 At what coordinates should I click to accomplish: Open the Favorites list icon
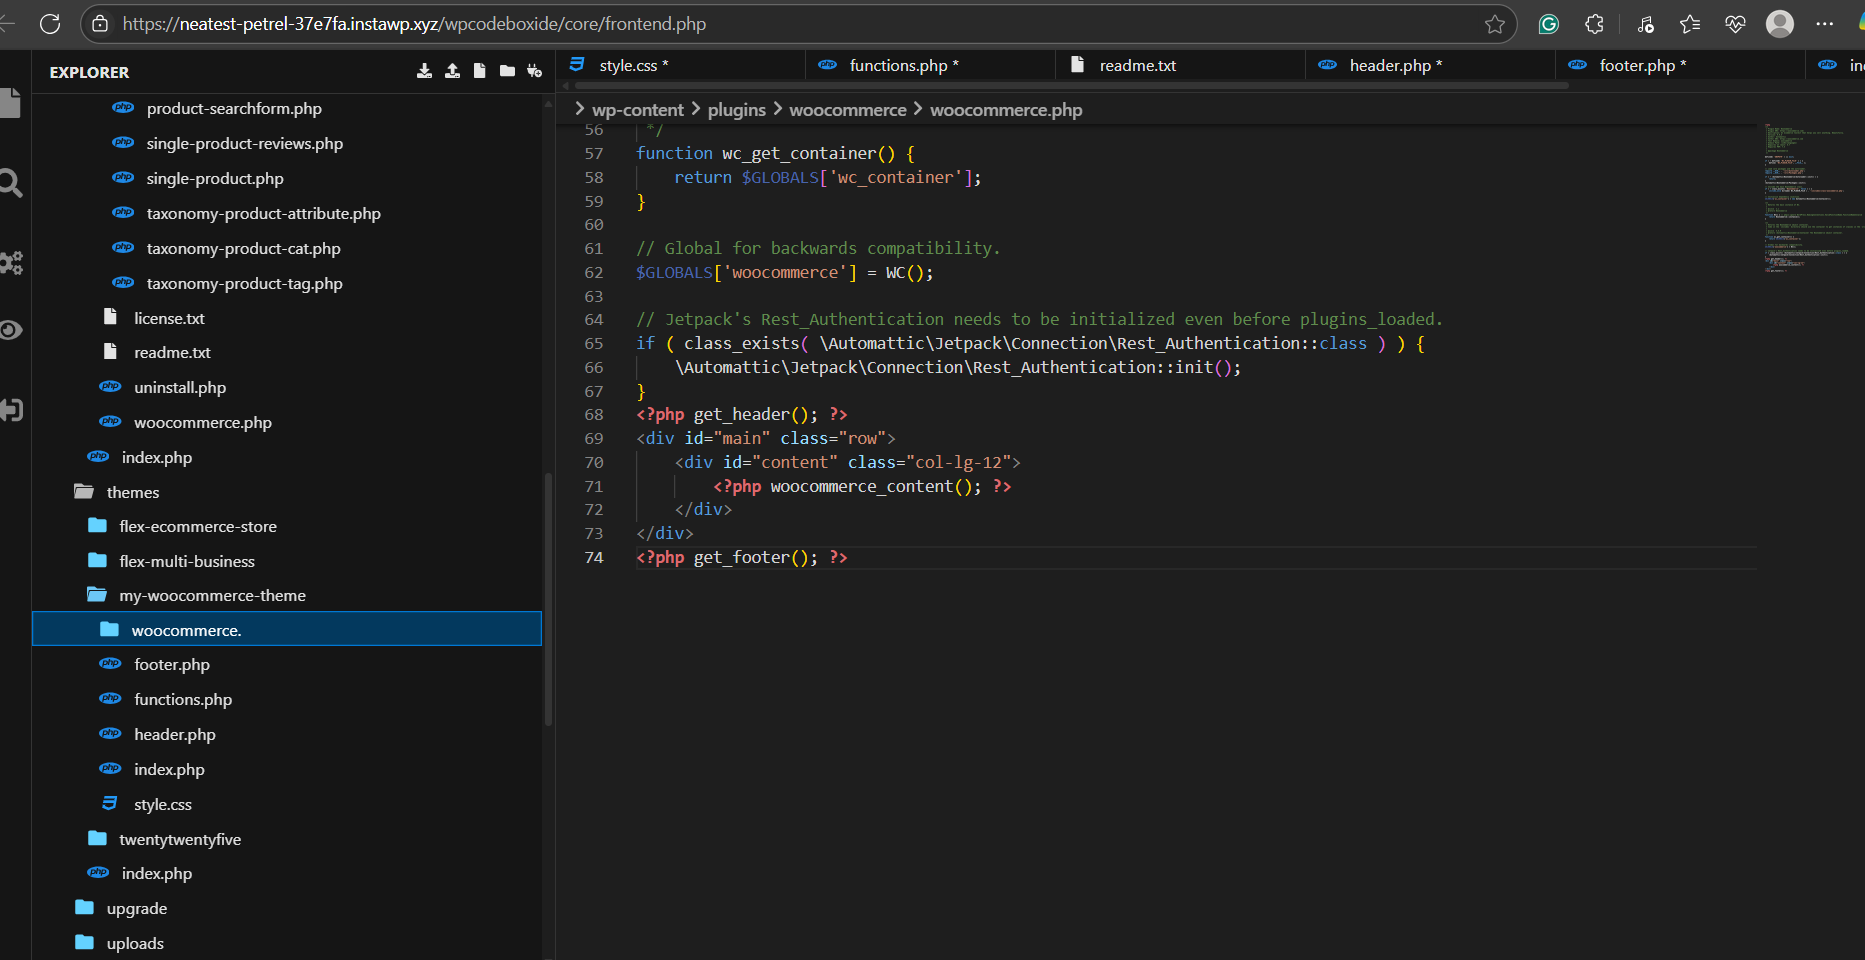[x=1690, y=24]
